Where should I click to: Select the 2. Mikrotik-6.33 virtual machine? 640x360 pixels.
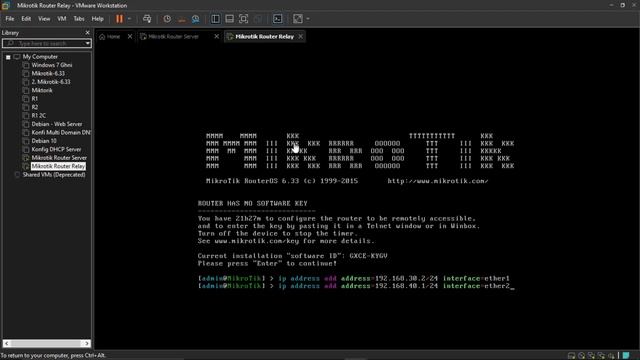[51, 82]
